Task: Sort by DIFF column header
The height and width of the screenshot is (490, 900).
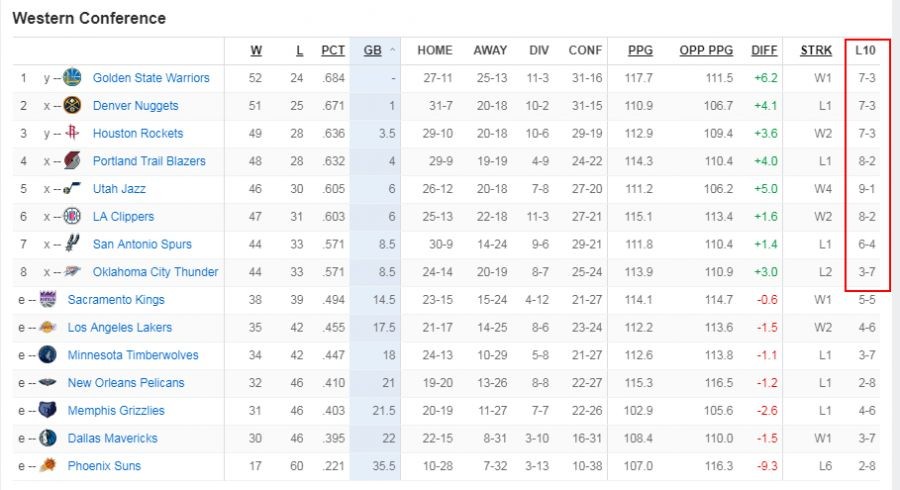Action: (x=764, y=50)
